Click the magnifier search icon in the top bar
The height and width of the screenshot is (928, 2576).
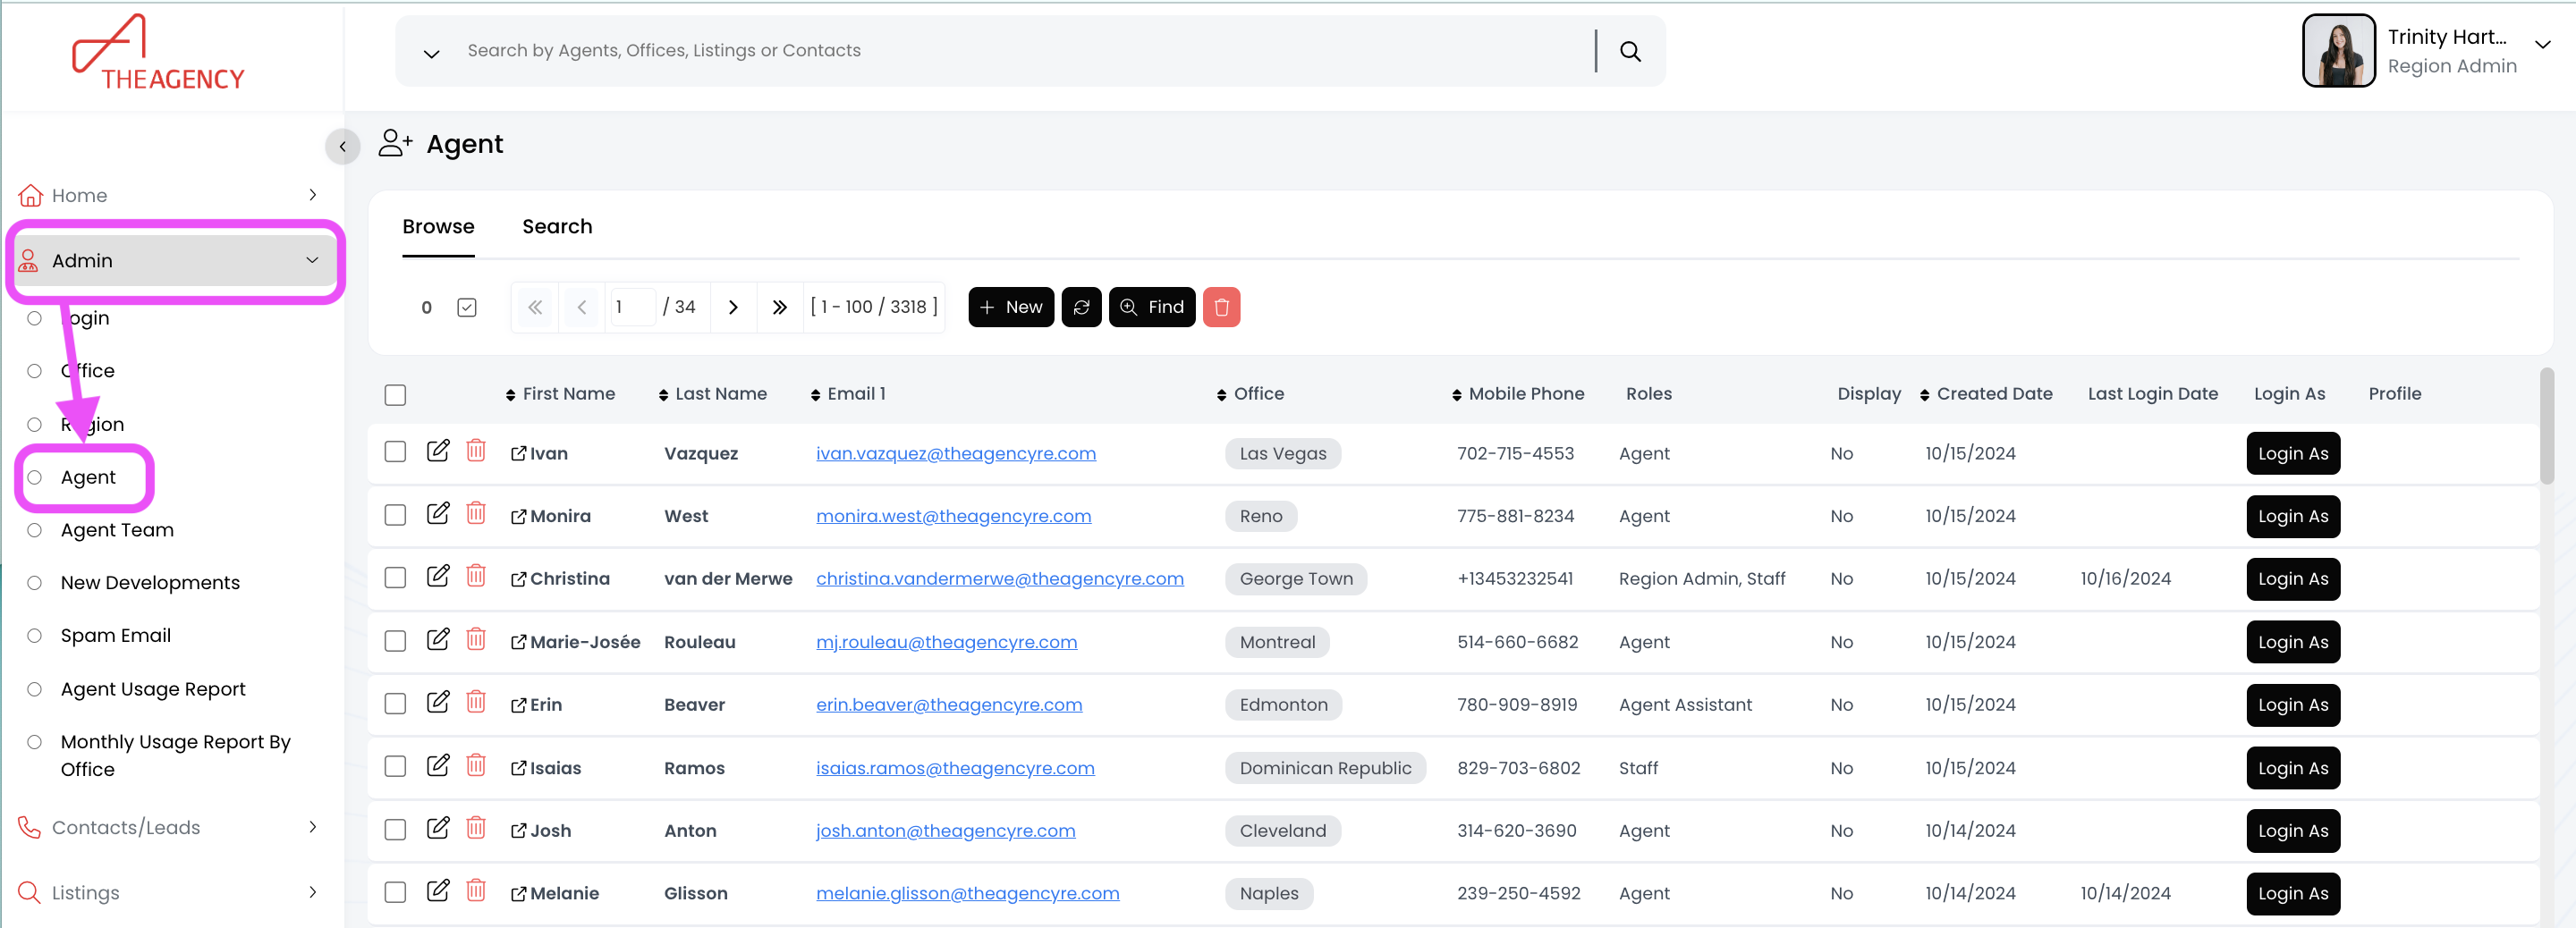coord(1629,51)
